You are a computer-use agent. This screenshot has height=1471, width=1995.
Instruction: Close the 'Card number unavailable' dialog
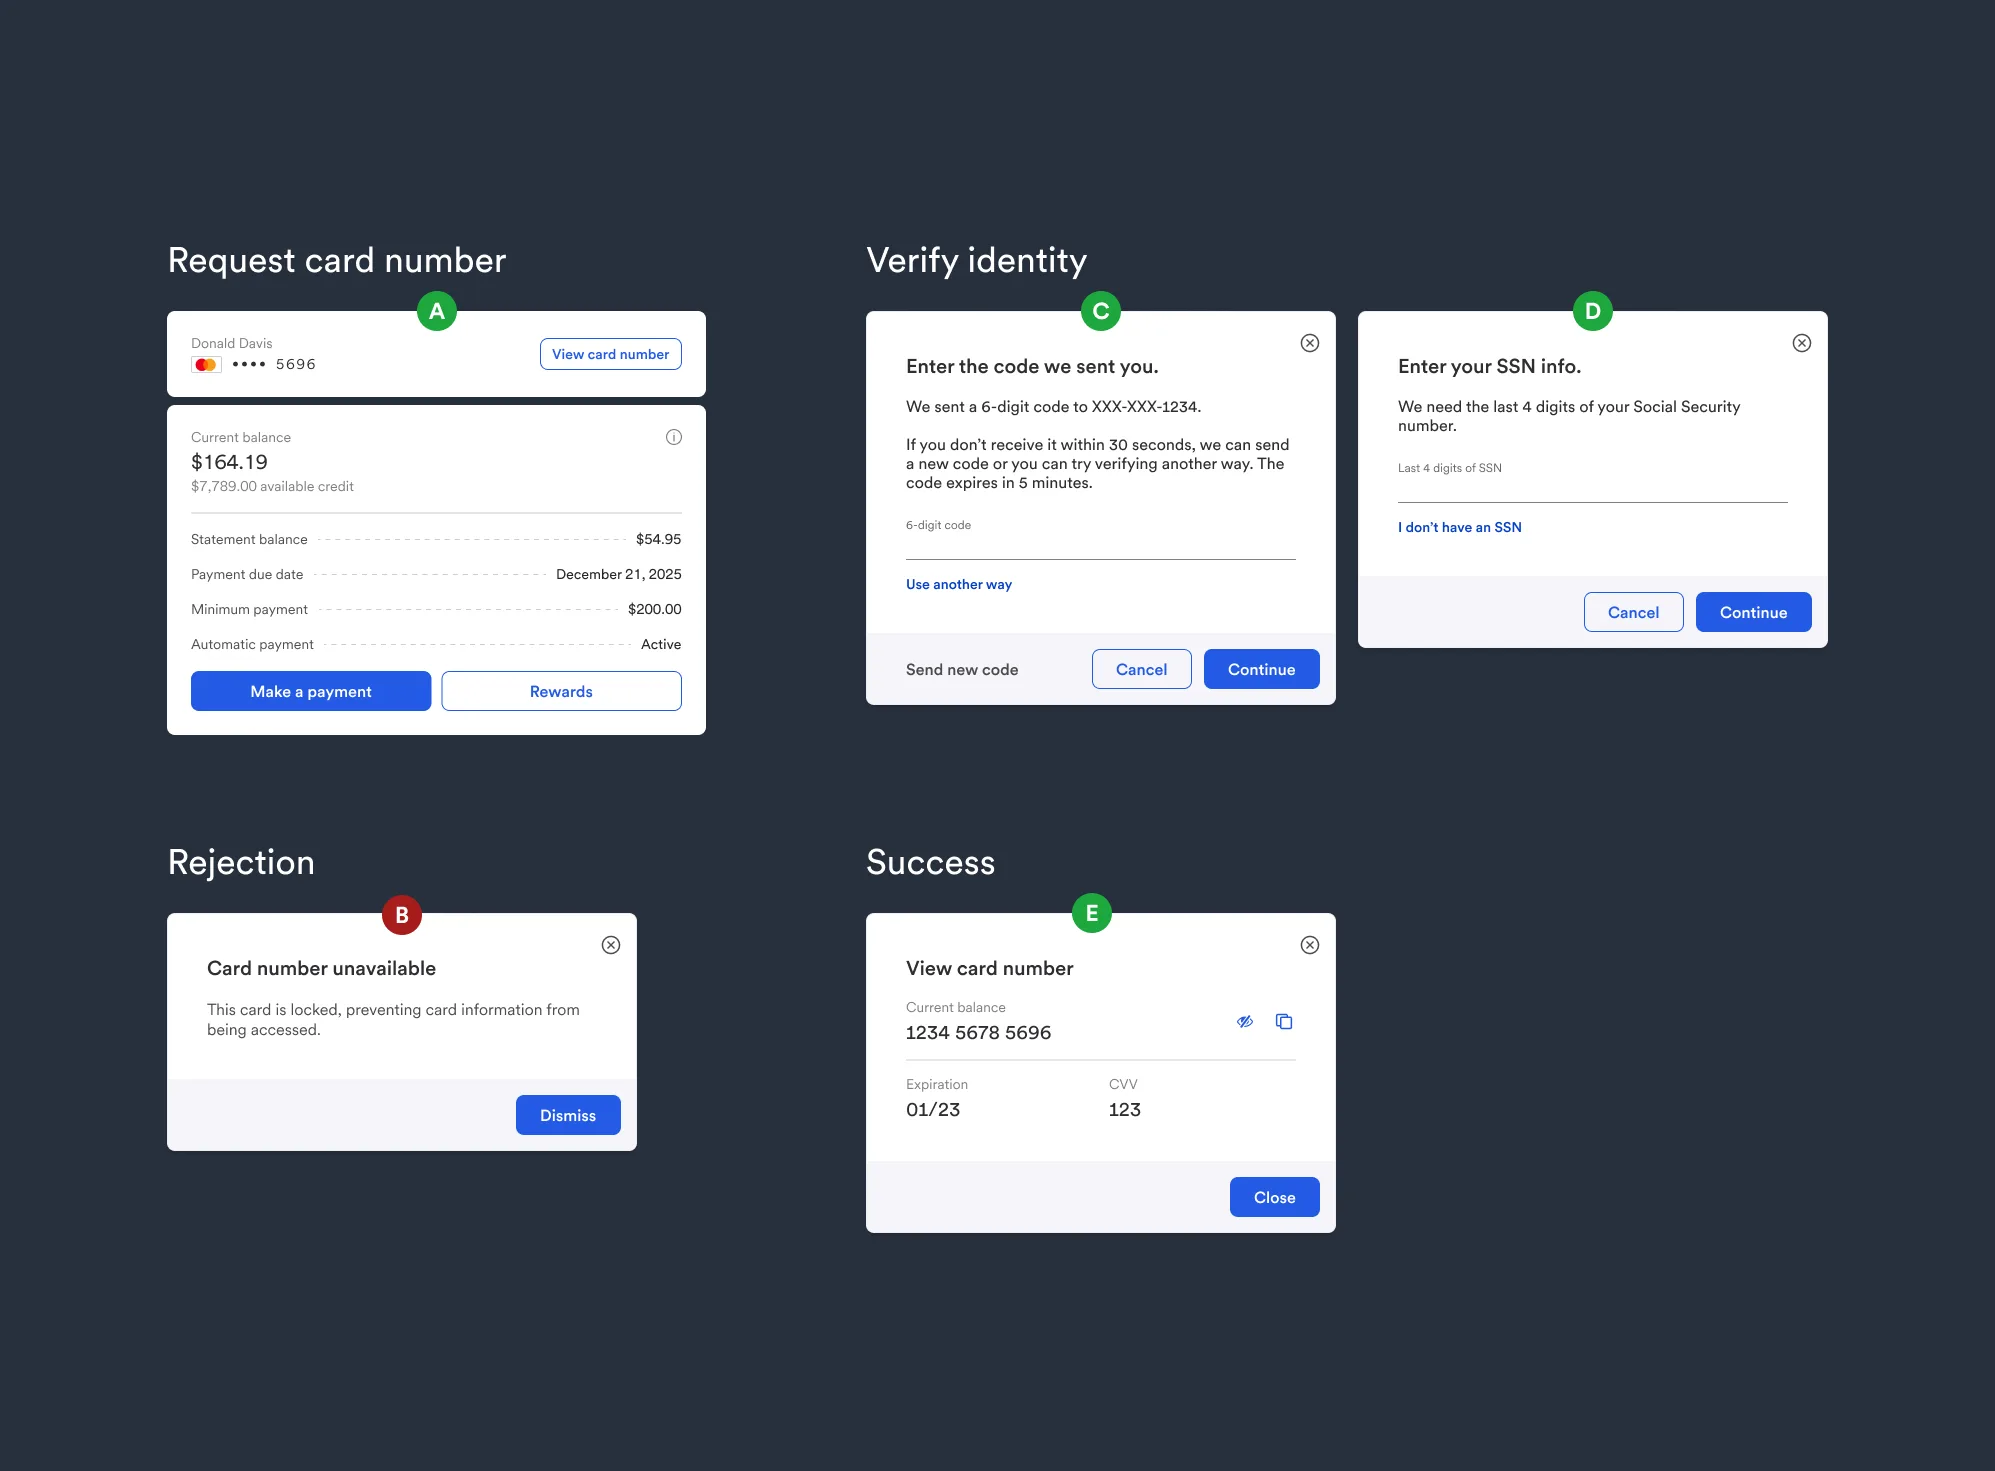click(x=610, y=945)
